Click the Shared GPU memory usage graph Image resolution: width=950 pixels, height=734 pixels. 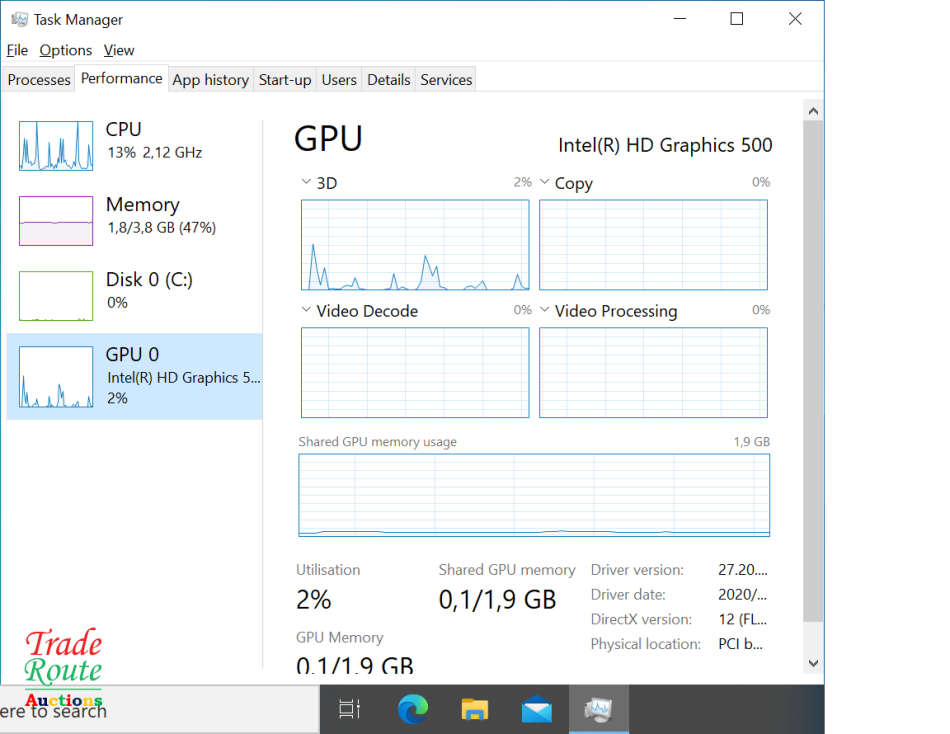click(534, 495)
